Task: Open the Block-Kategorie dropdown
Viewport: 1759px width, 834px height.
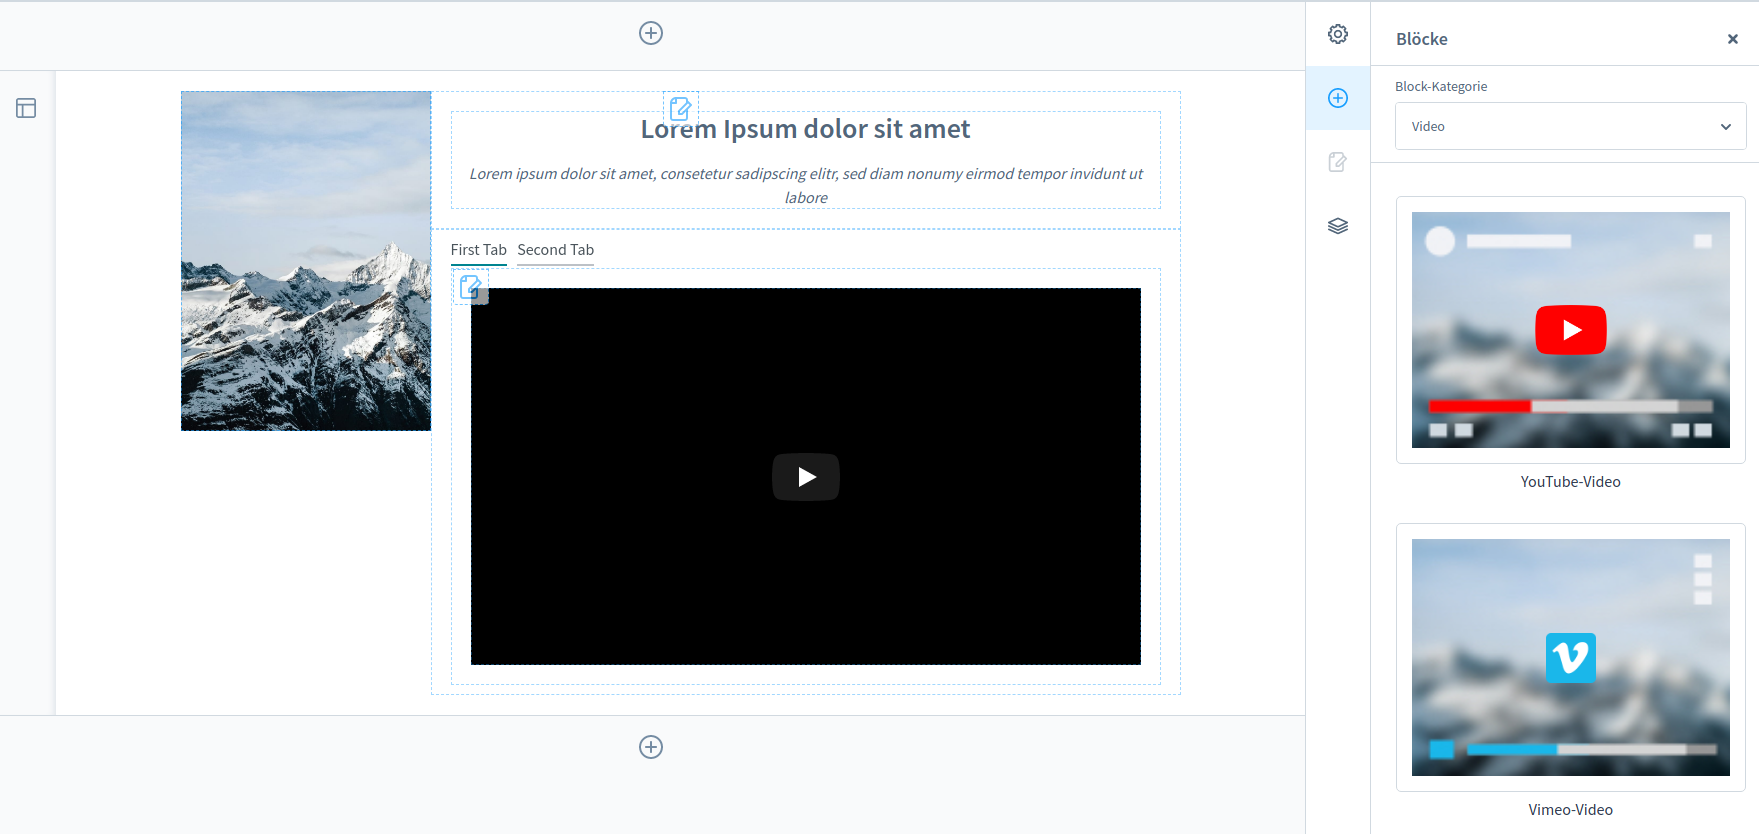Action: [x=1570, y=126]
